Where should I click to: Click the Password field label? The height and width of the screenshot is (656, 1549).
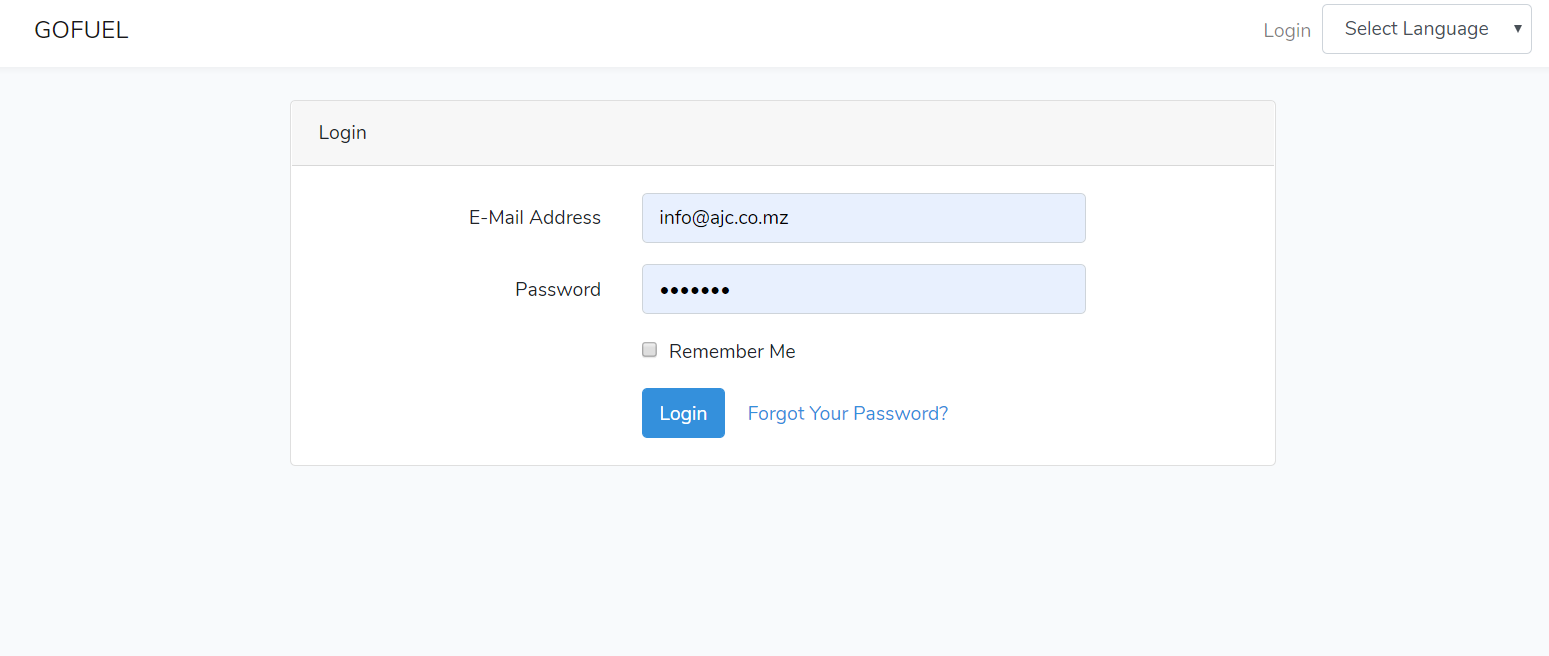coord(558,289)
